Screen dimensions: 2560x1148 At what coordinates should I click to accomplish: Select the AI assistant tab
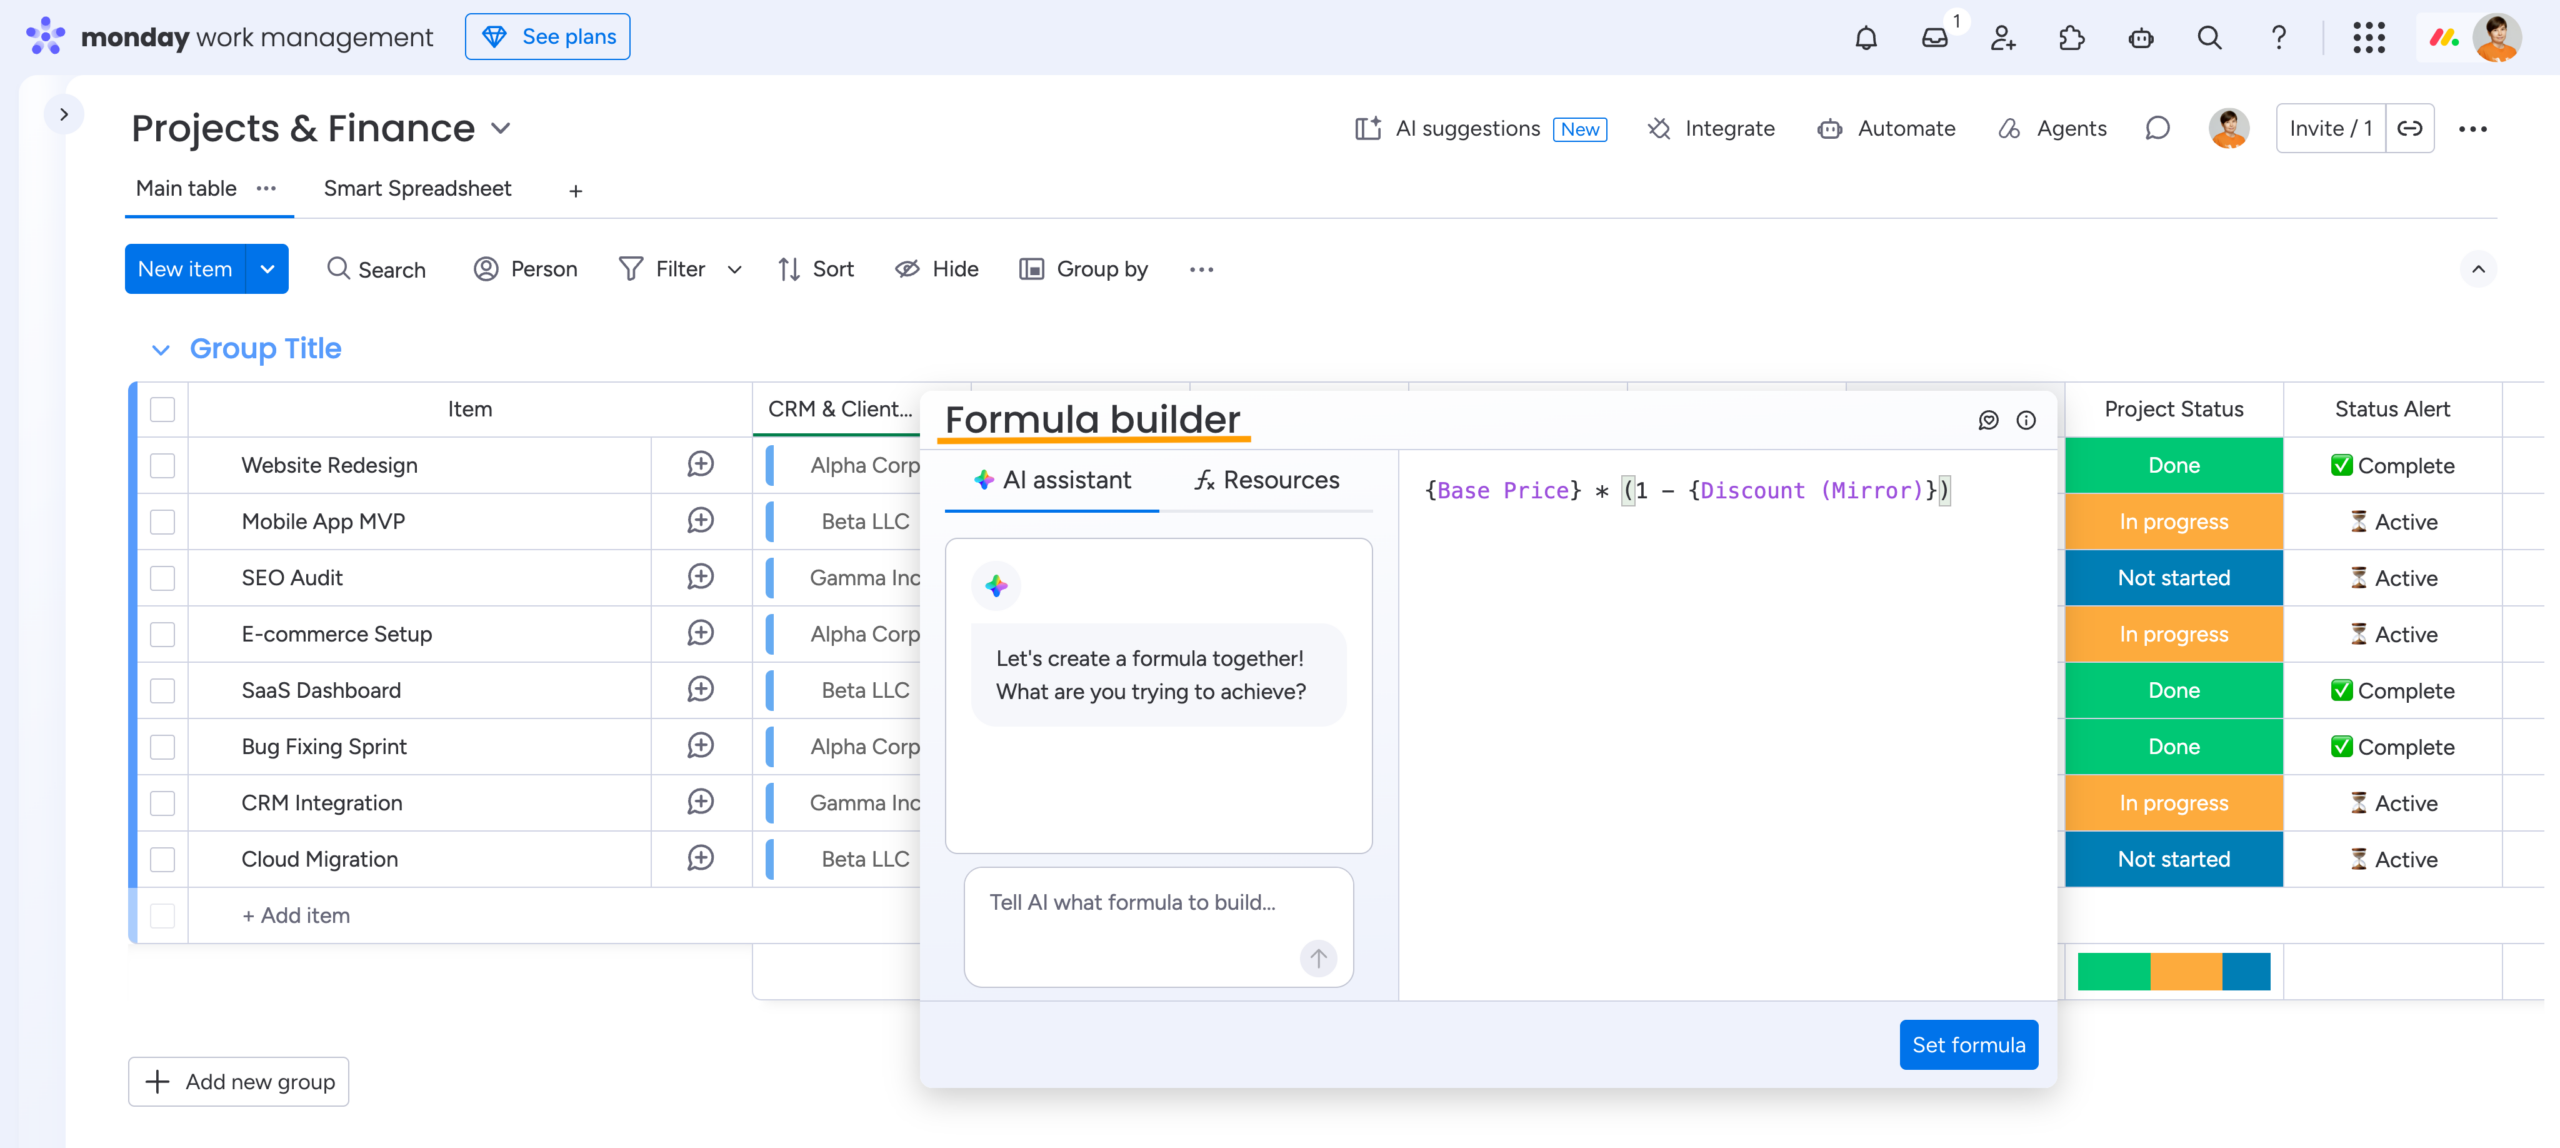click(x=1052, y=480)
